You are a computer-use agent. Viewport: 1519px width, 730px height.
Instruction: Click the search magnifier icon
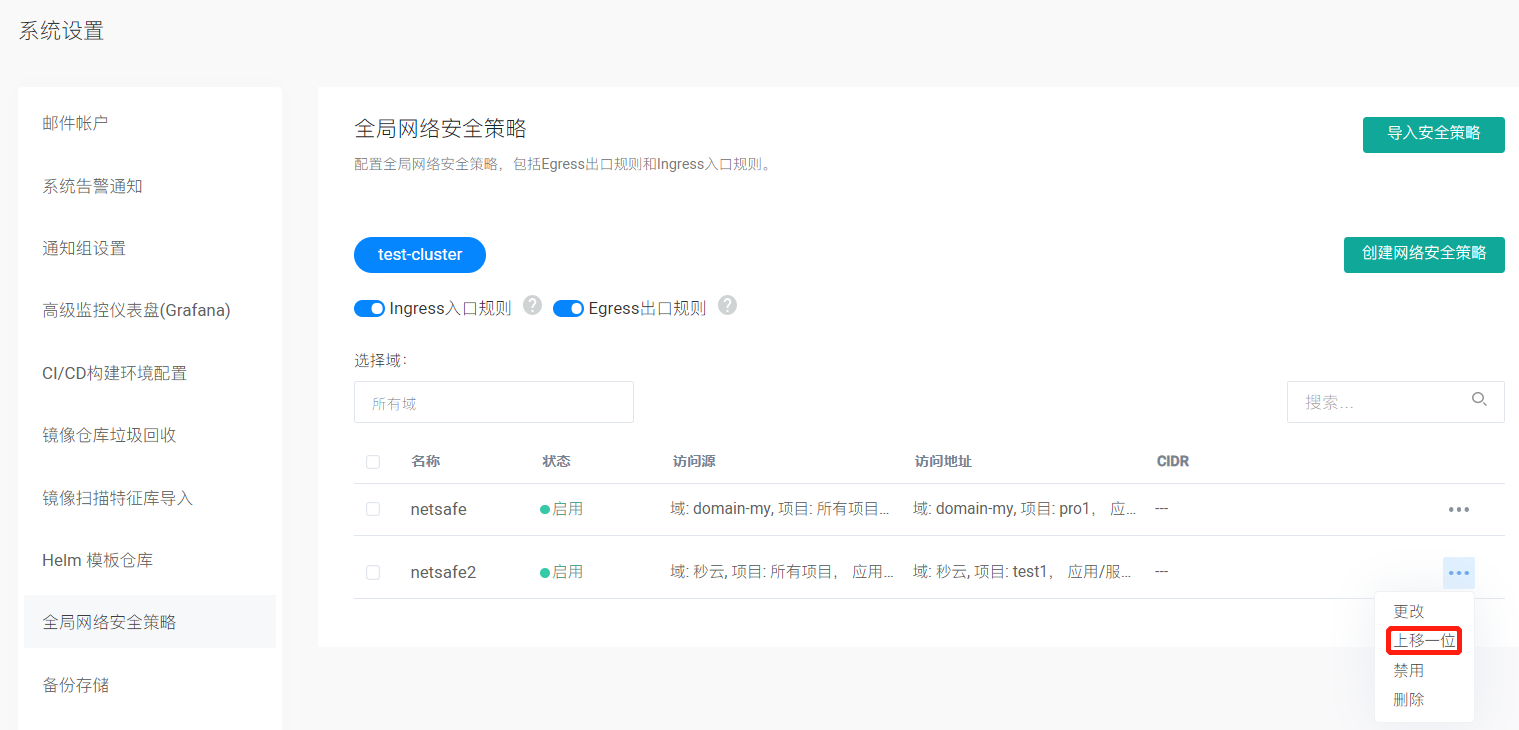pyautogui.click(x=1479, y=400)
